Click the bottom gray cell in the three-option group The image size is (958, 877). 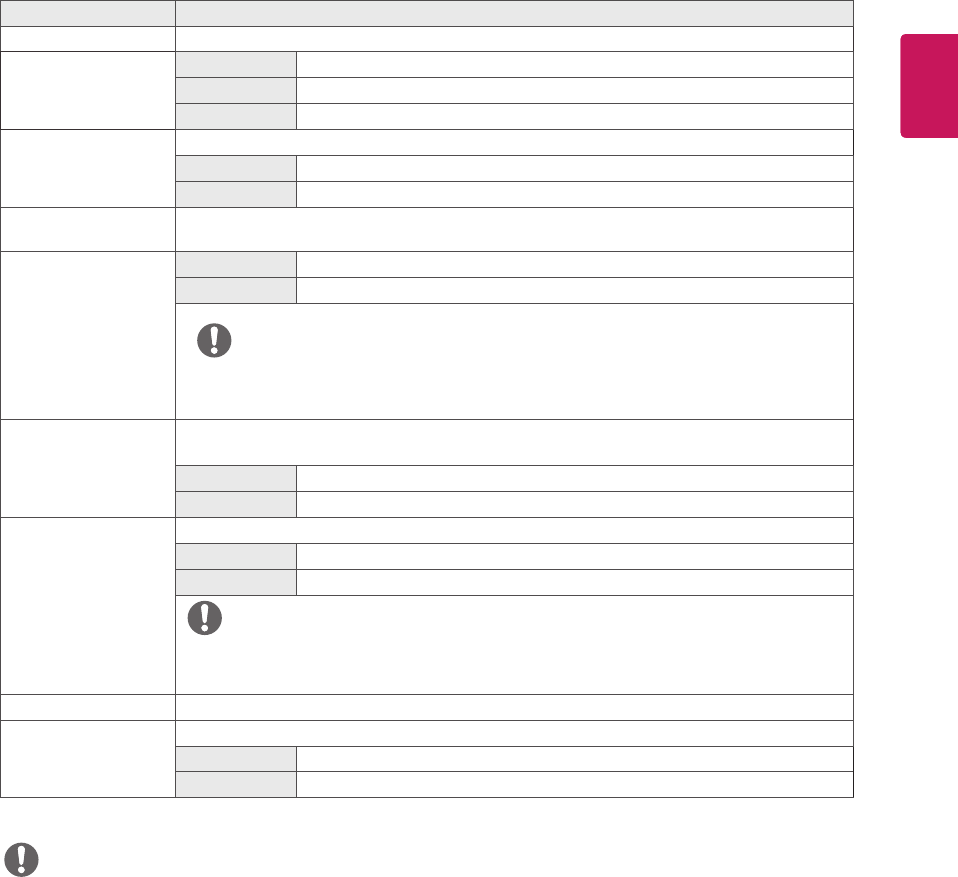coord(236,116)
